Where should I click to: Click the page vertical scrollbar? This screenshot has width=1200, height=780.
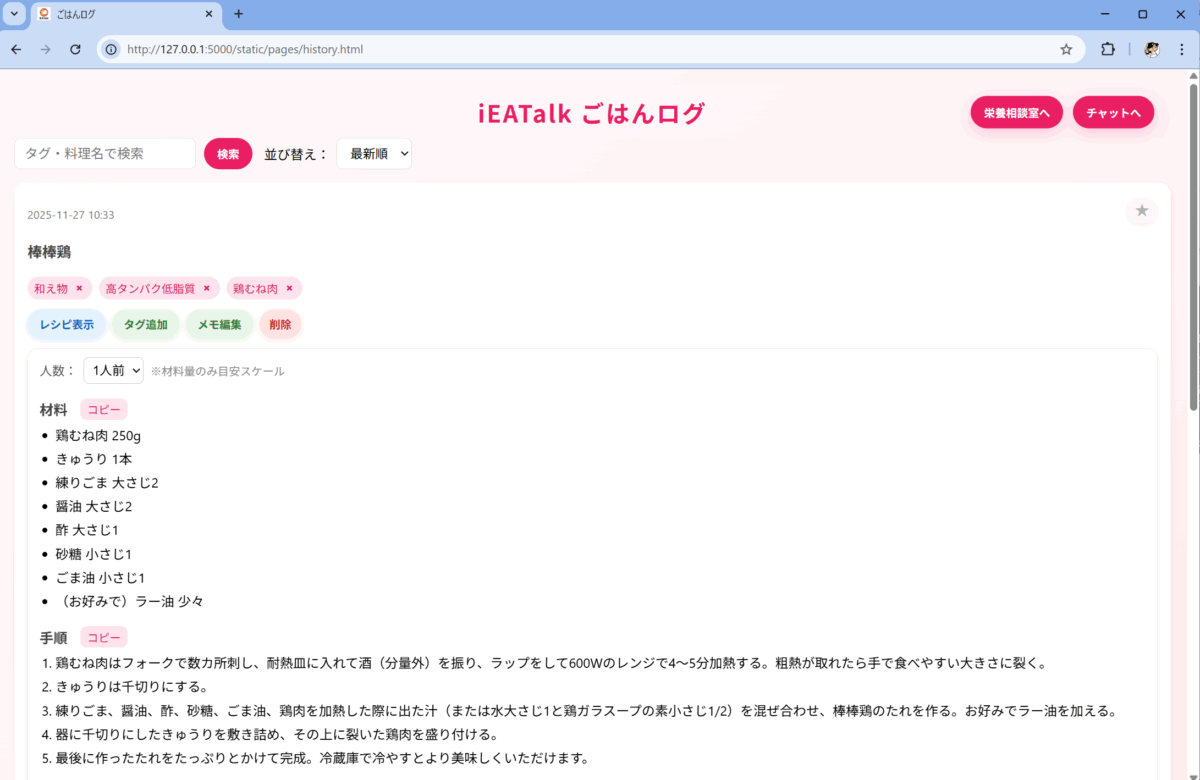coord(1193,250)
